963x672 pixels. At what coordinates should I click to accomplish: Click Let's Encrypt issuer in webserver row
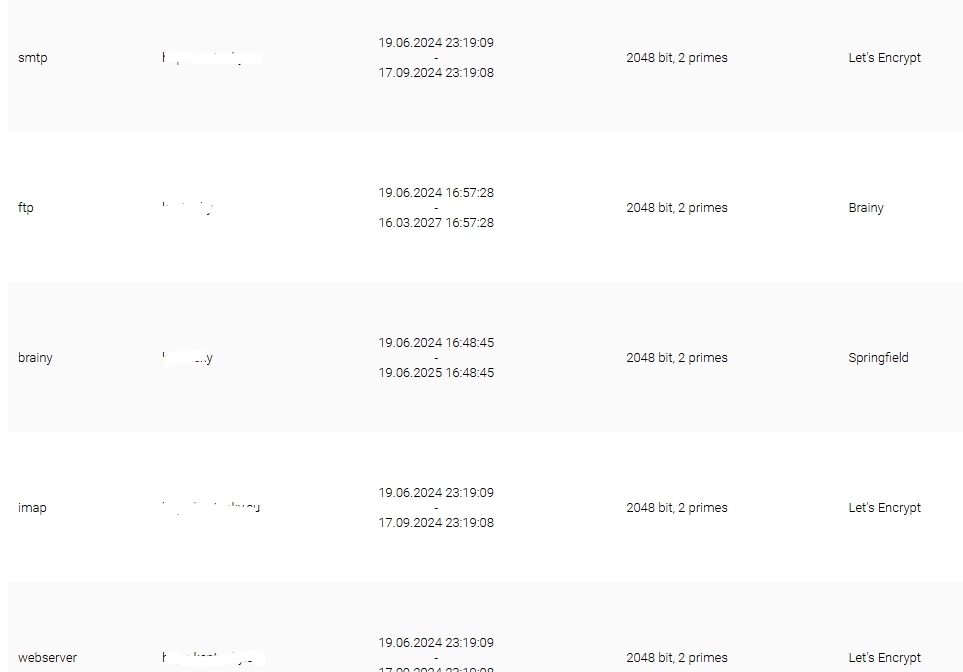click(884, 658)
